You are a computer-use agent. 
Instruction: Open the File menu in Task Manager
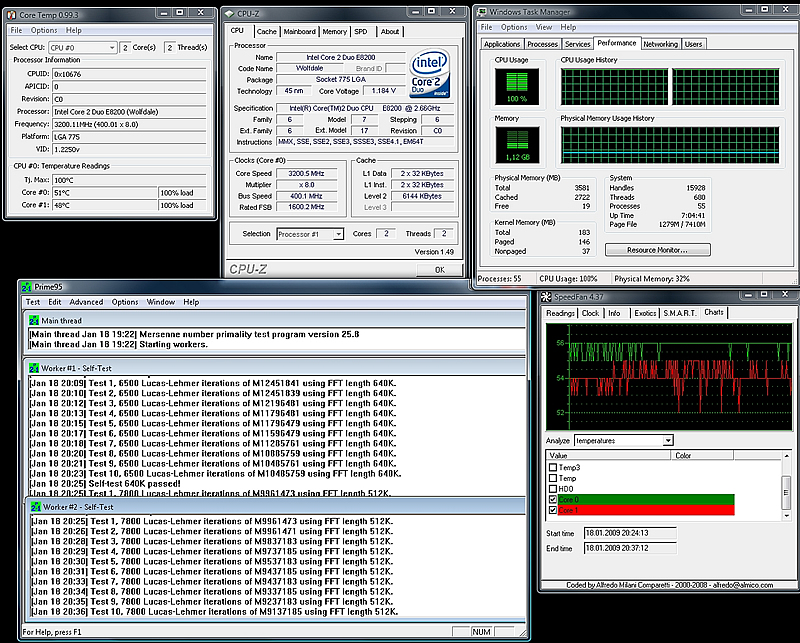coord(486,27)
